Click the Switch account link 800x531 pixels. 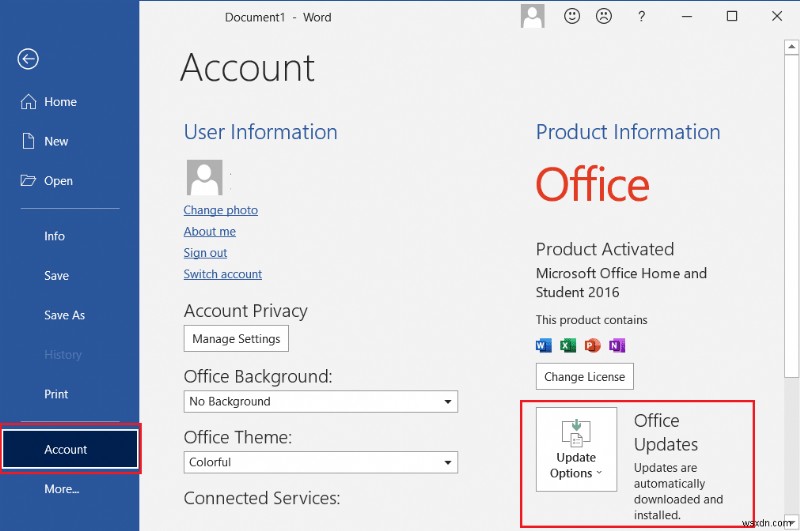(x=222, y=274)
